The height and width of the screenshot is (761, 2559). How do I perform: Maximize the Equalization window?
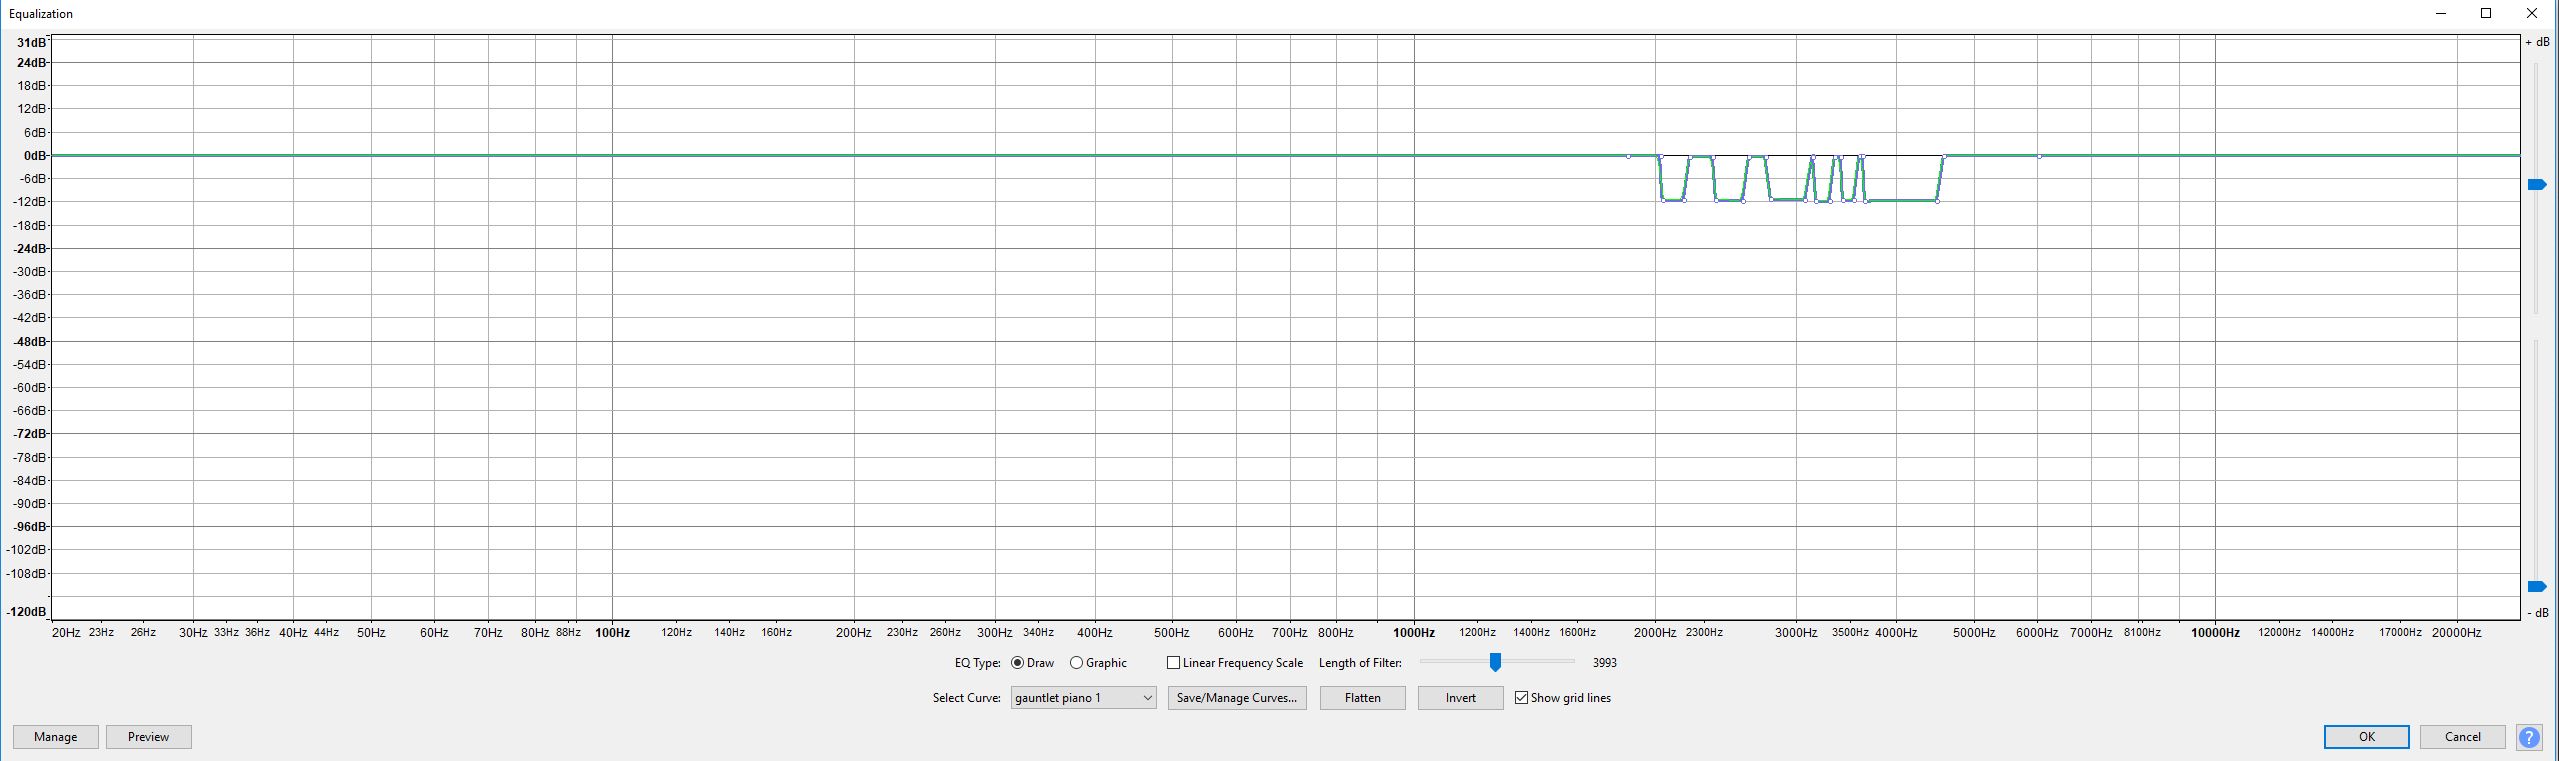(2486, 13)
